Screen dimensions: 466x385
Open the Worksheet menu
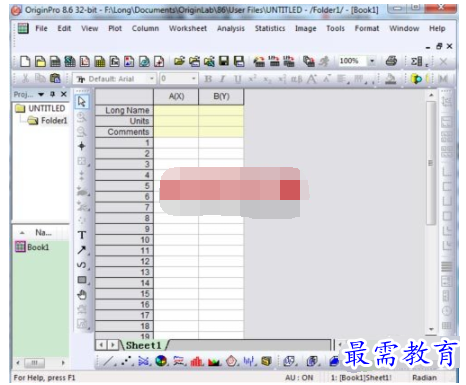[188, 28]
